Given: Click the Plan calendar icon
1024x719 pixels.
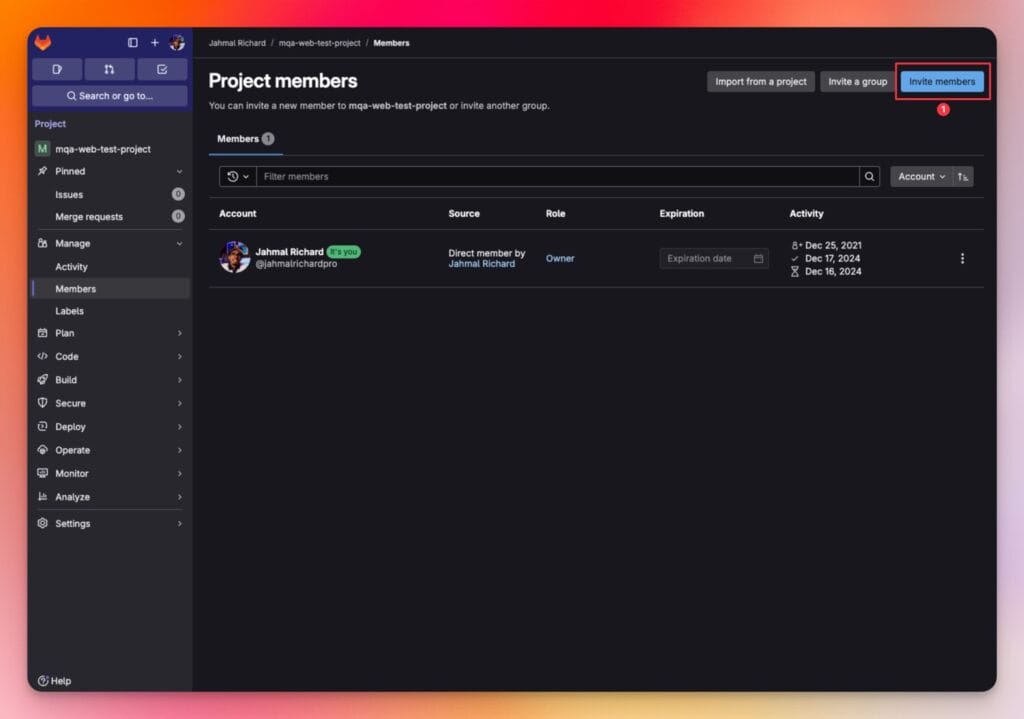Looking at the screenshot, I should [42, 333].
